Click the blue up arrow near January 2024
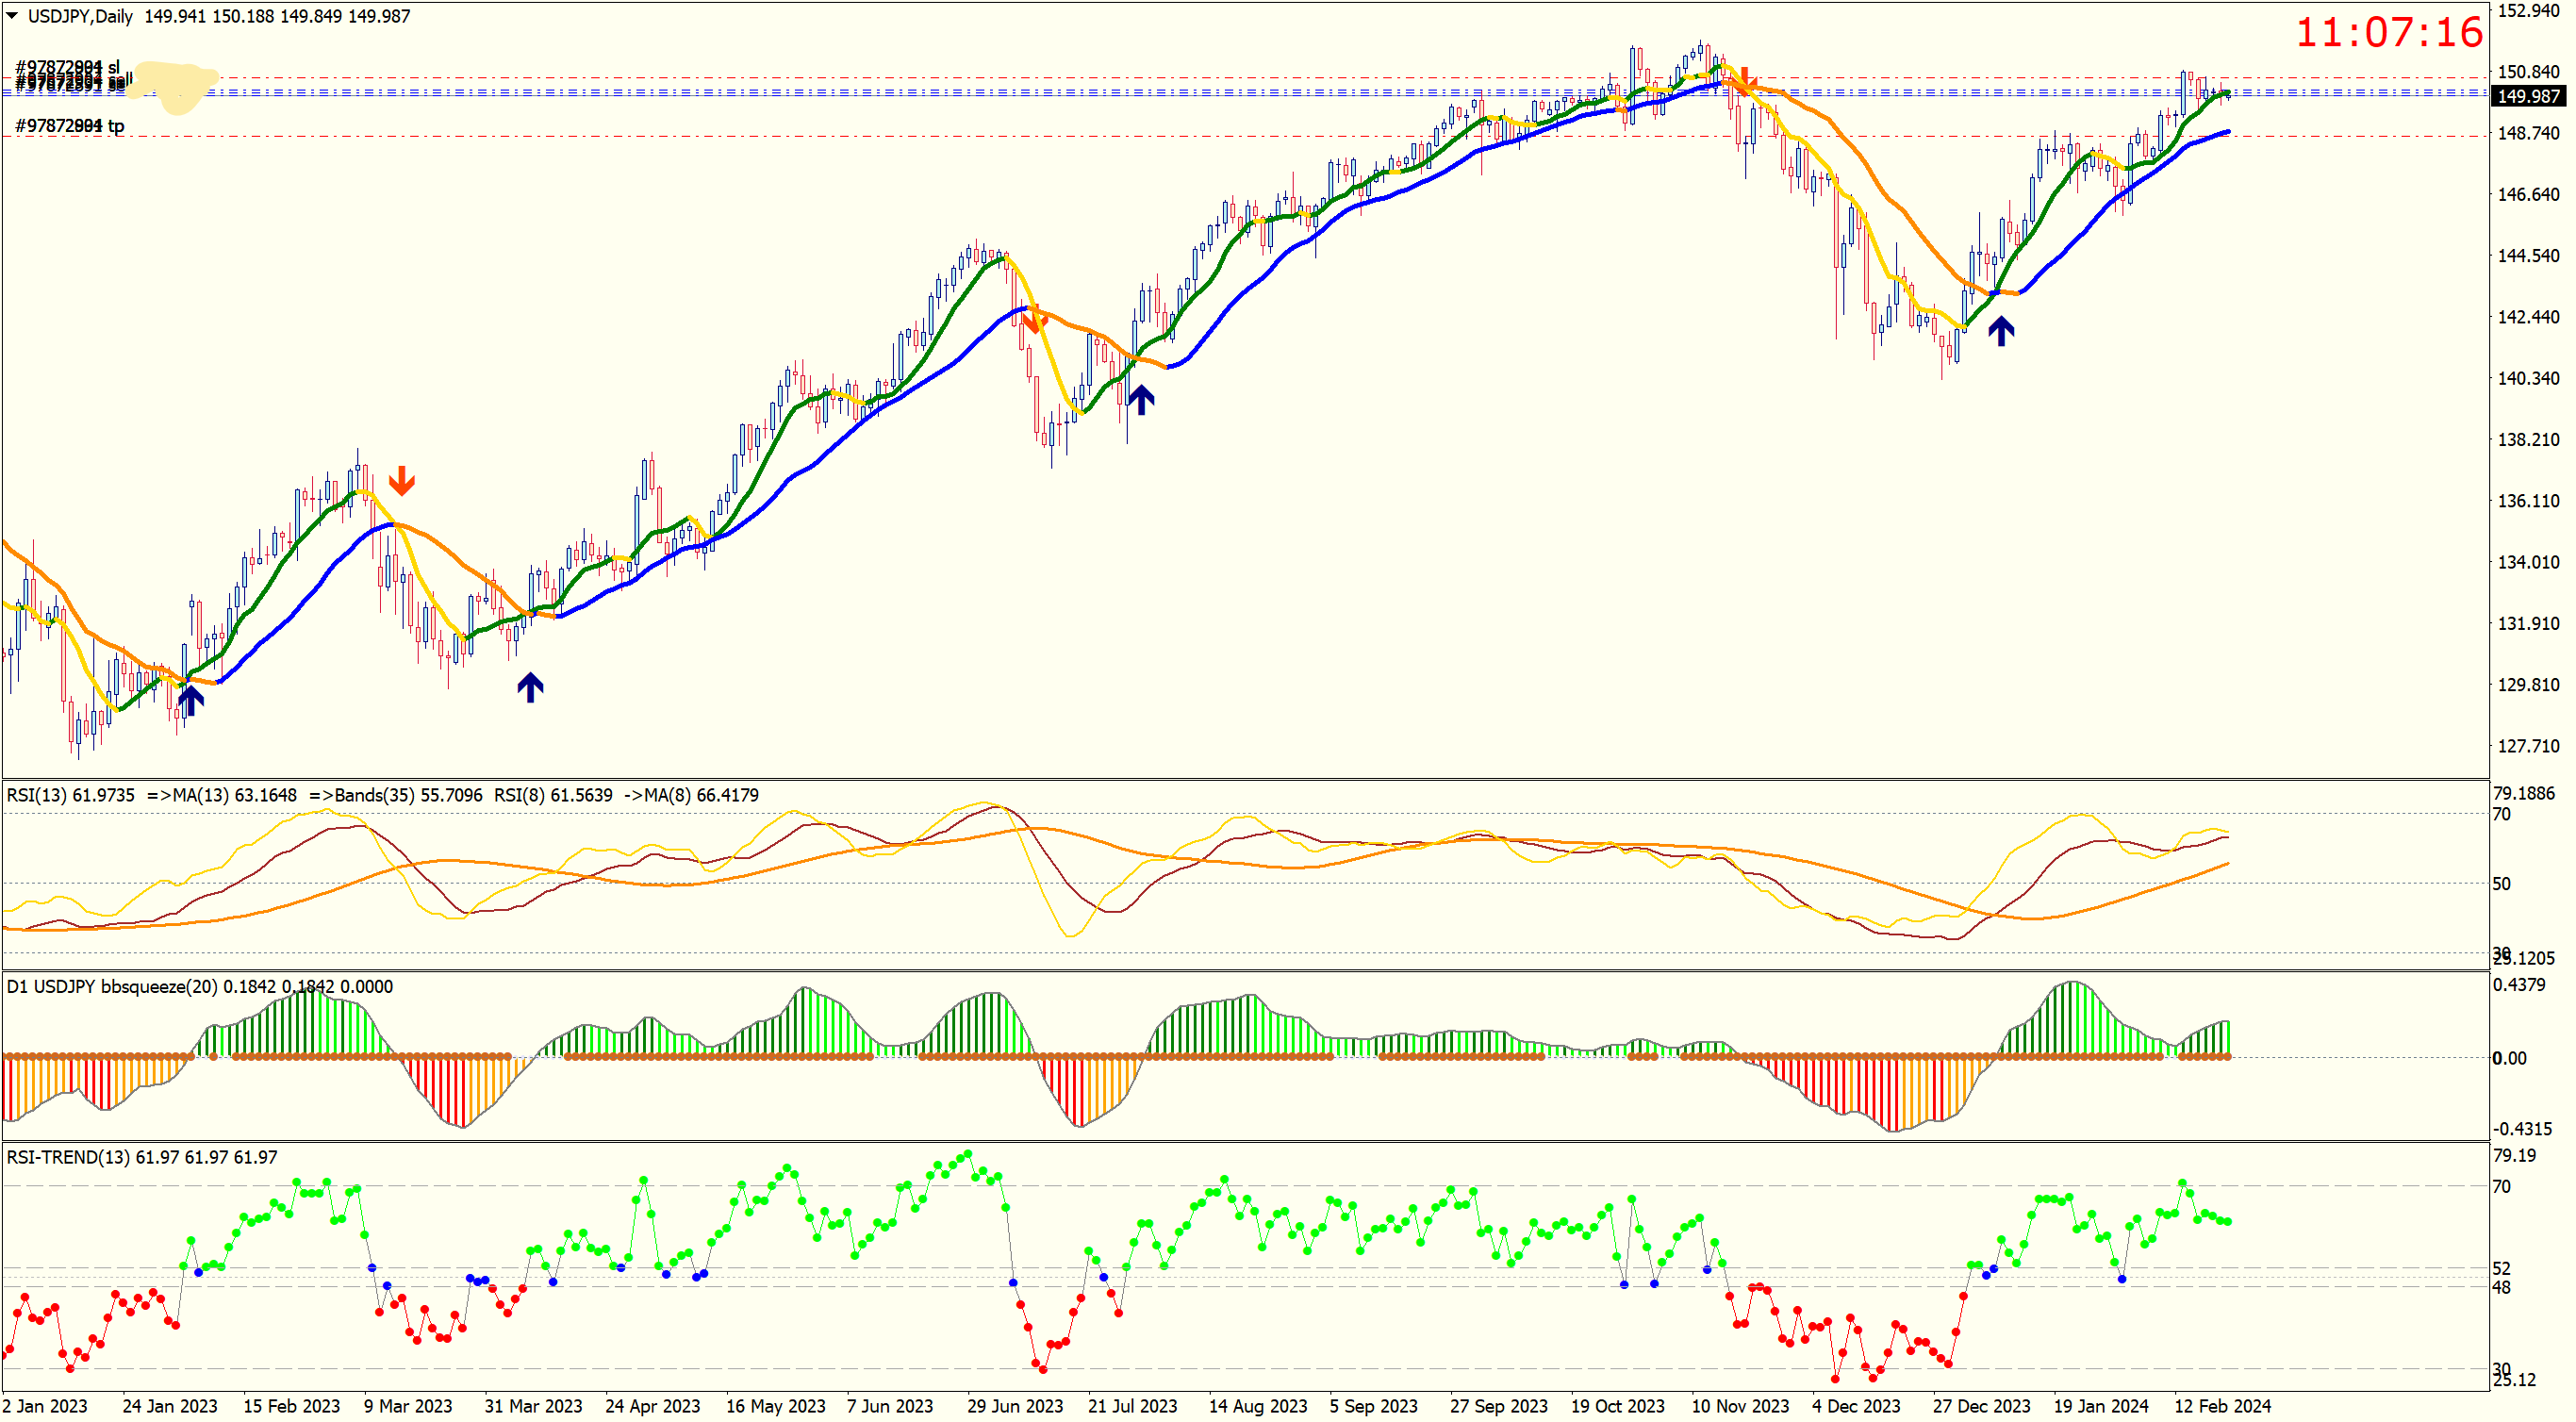Viewport: 2576px width, 1422px height. pyautogui.click(x=2000, y=331)
